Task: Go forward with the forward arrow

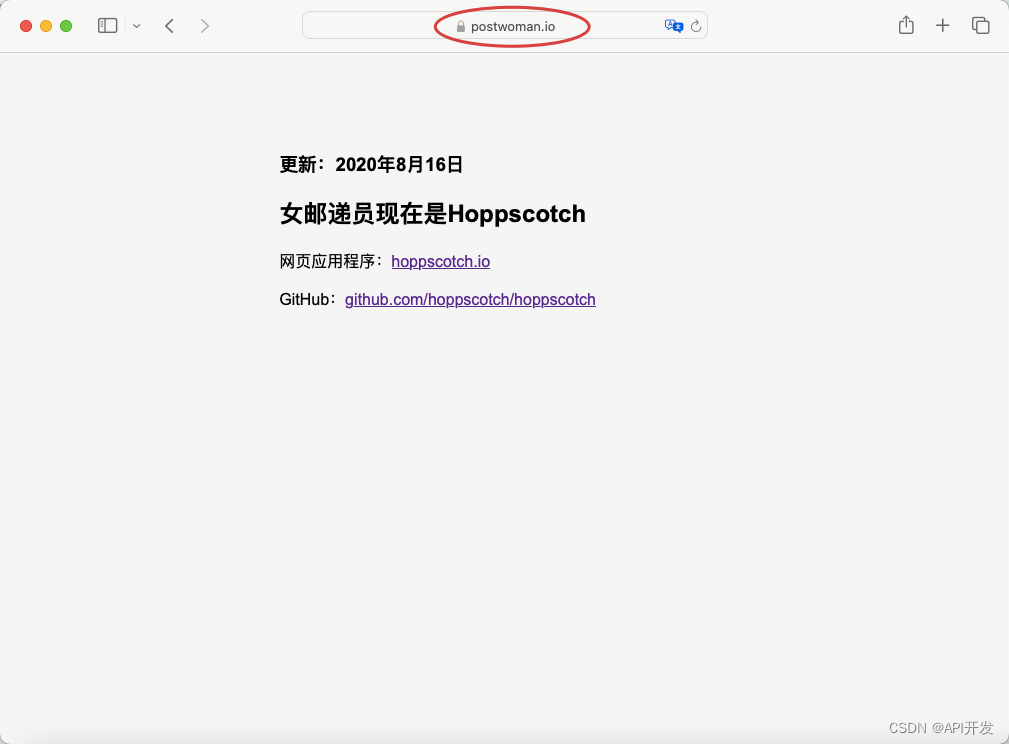Action: coord(205,26)
